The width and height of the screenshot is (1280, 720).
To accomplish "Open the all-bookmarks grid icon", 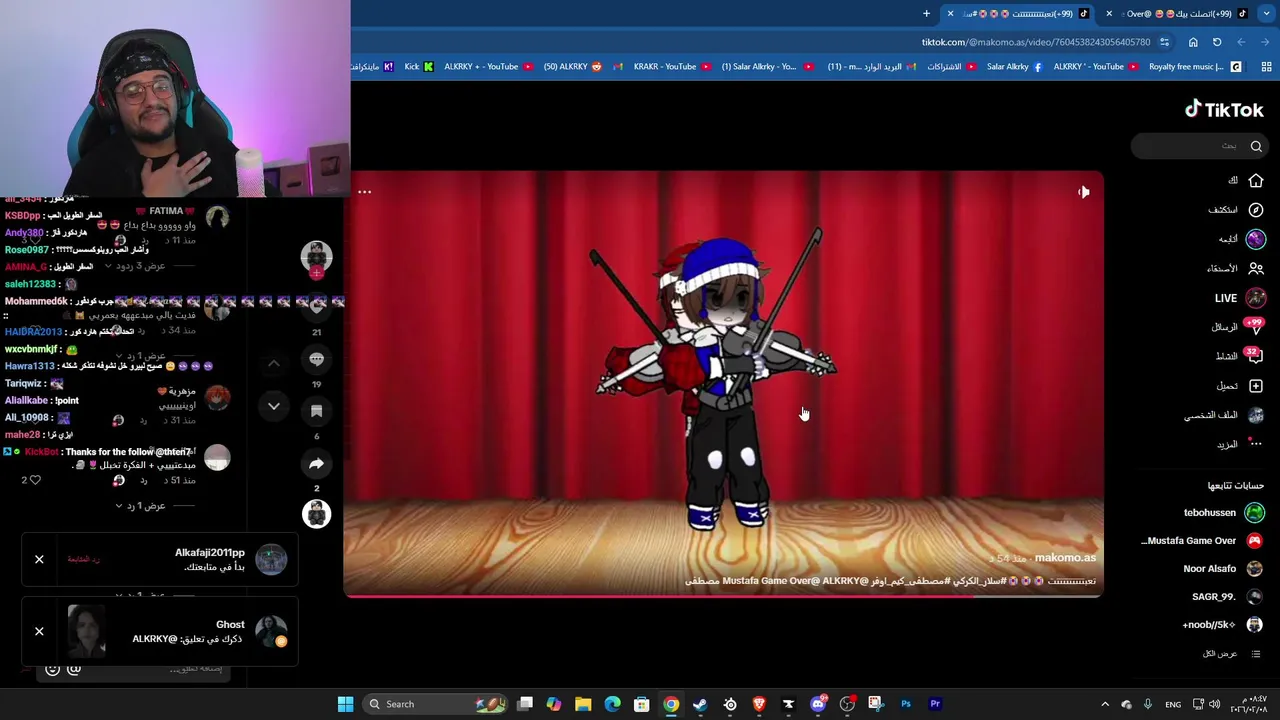I will [x=1266, y=67].
